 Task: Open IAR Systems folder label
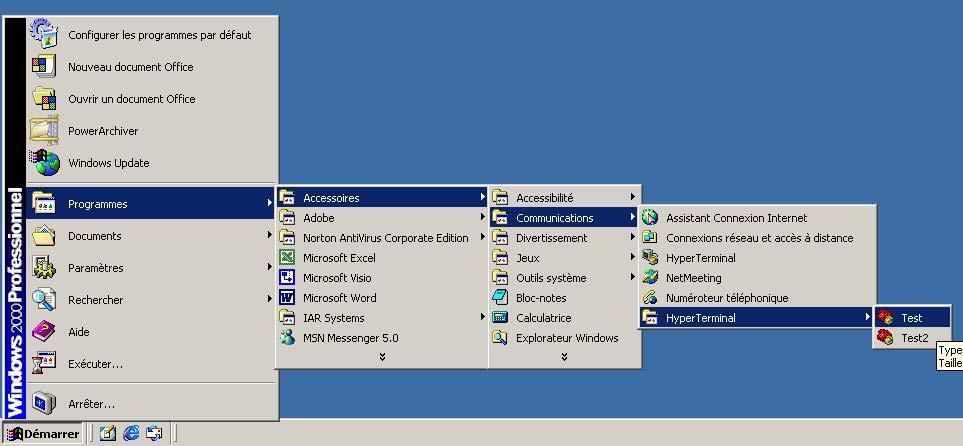pos(333,318)
